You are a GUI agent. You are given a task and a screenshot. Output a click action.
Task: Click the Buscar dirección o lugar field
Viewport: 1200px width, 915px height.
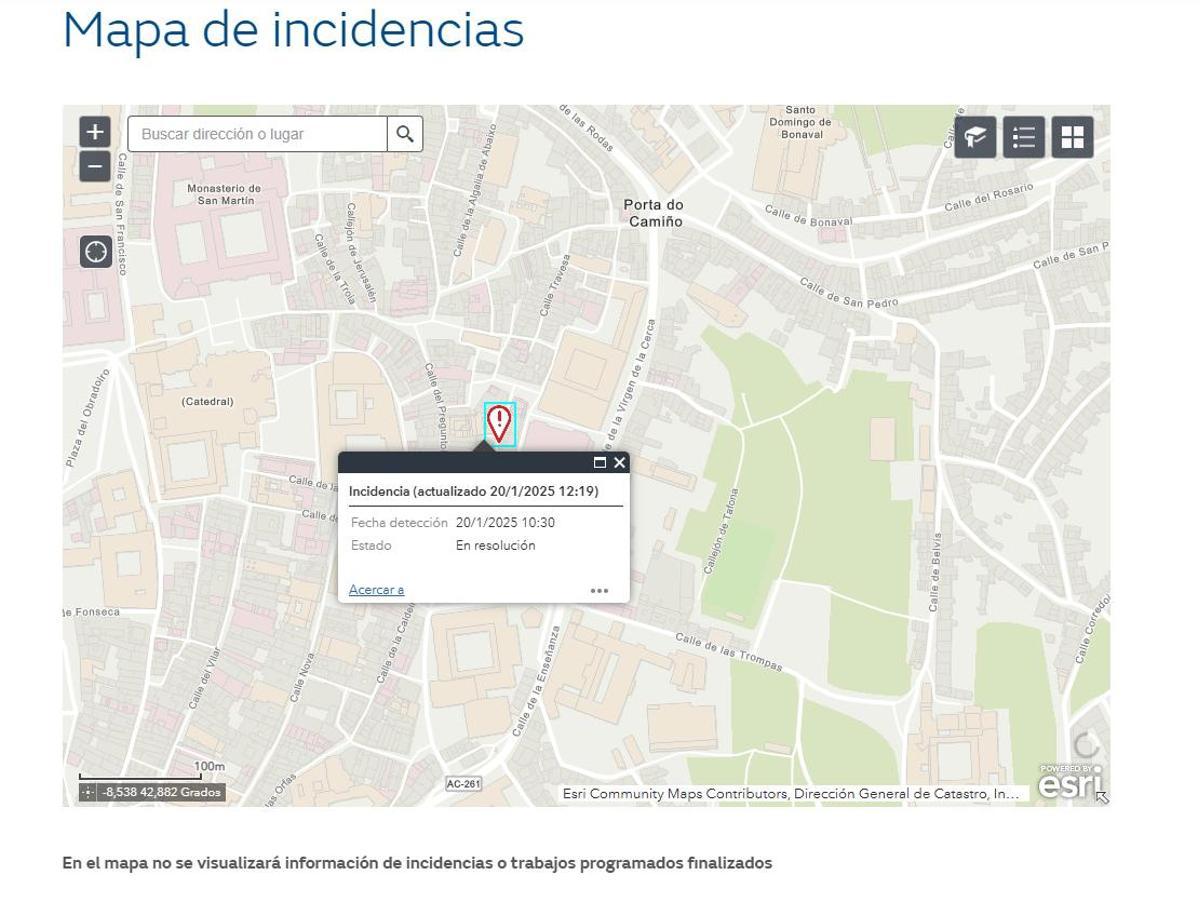click(255, 133)
